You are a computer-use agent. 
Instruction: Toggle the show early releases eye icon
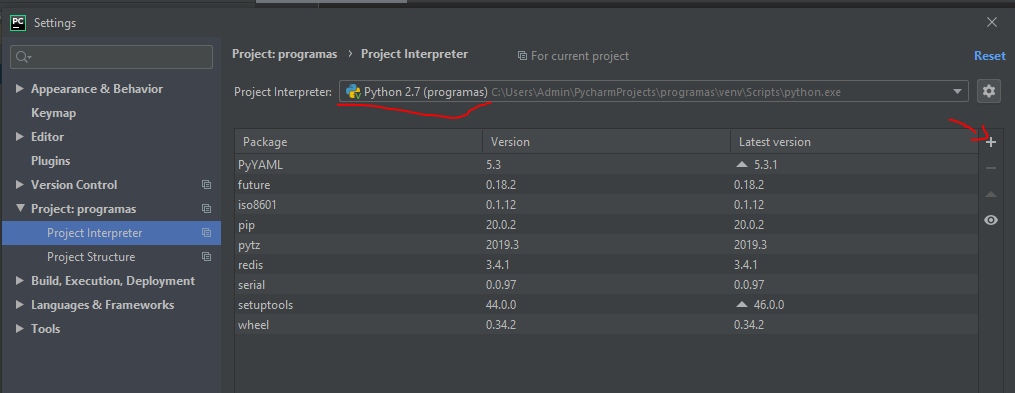pos(990,220)
